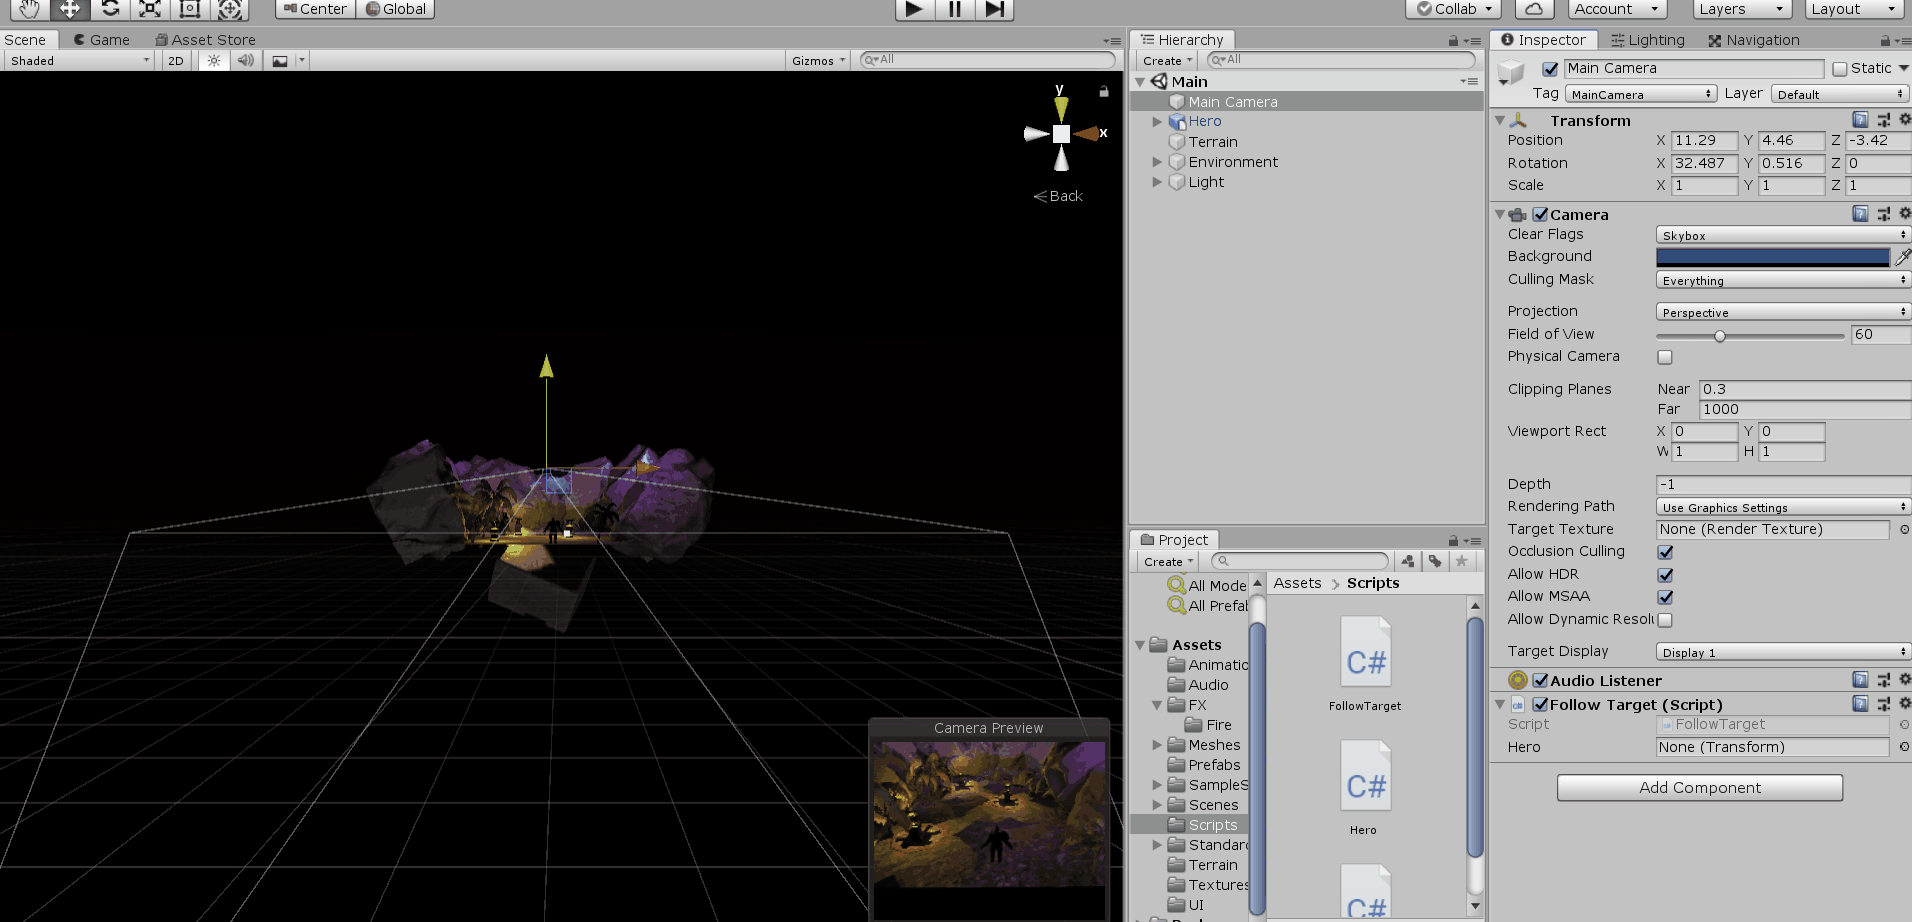
Task: Click the Add Component button
Action: (1698, 787)
